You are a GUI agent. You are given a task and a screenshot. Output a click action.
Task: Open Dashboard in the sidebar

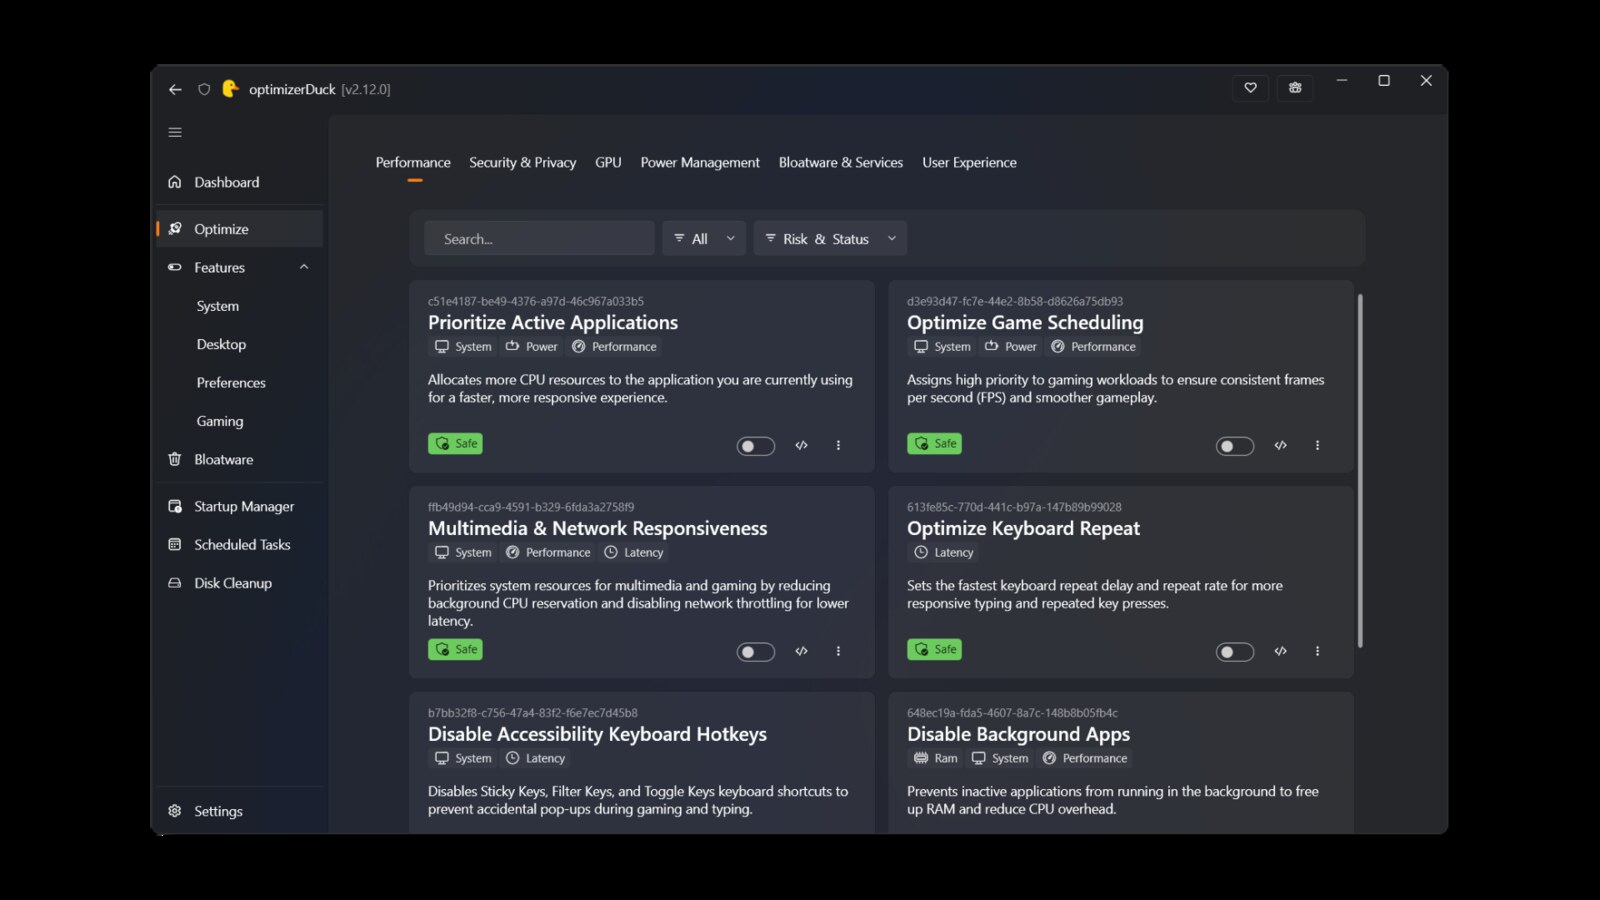[240, 182]
